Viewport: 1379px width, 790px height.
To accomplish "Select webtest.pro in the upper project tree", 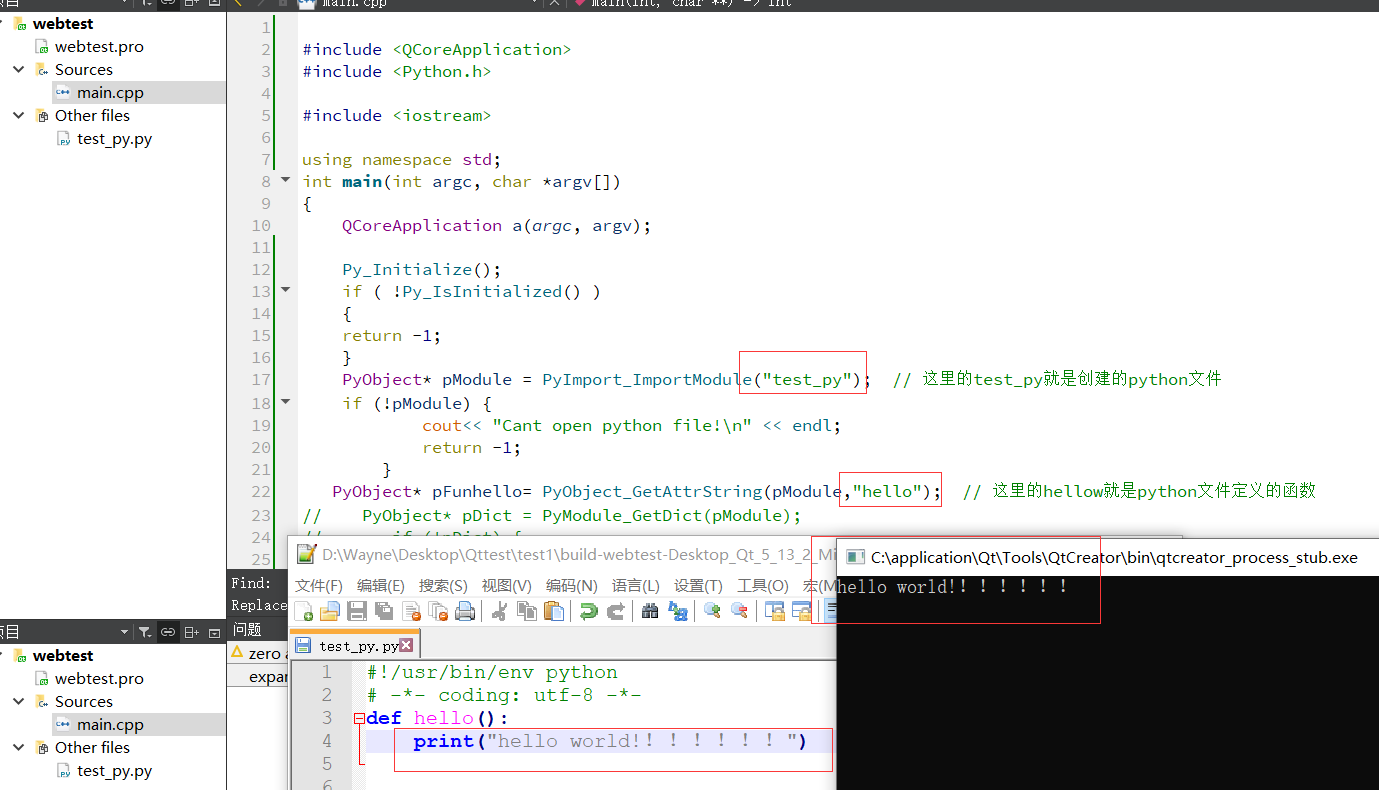I will [98, 46].
